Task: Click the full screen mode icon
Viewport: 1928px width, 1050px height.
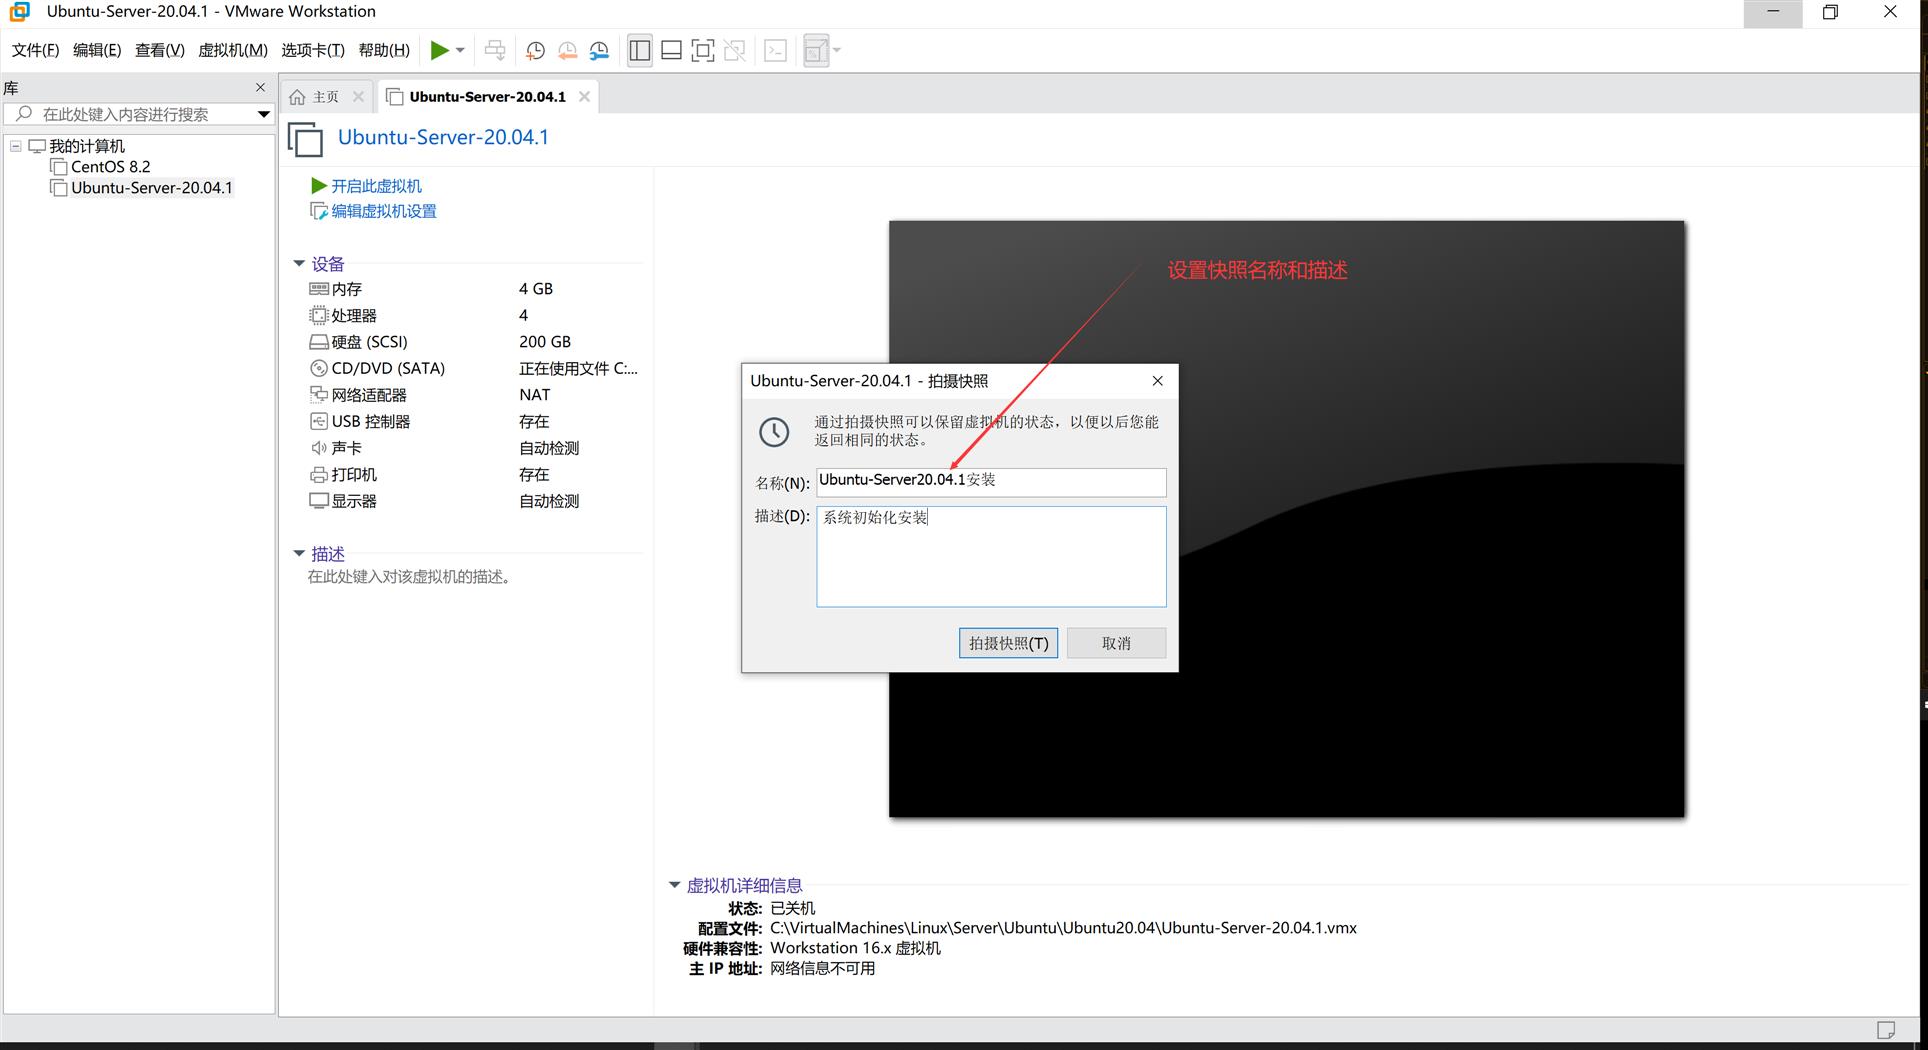Action: coord(703,50)
